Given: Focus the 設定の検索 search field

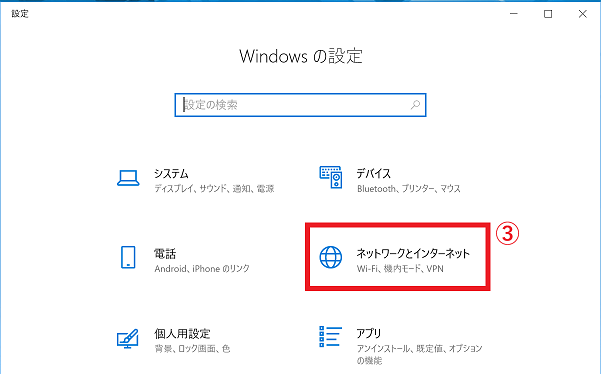Looking at the screenshot, I should (x=300, y=105).
